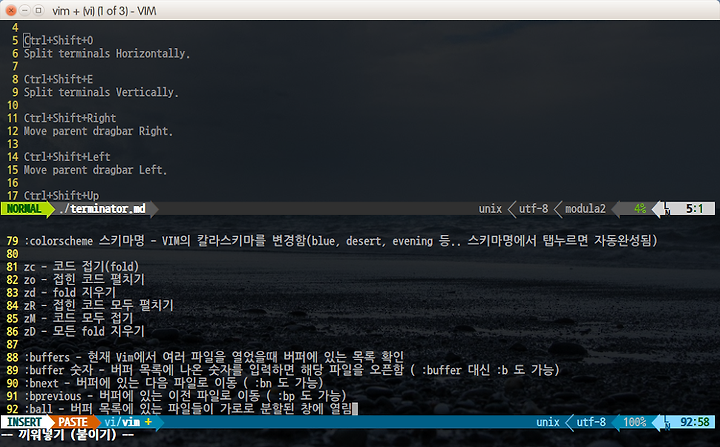This screenshot has width=720, height=447.
Task: Click line number 87 in bottom pane
Action: (12, 344)
